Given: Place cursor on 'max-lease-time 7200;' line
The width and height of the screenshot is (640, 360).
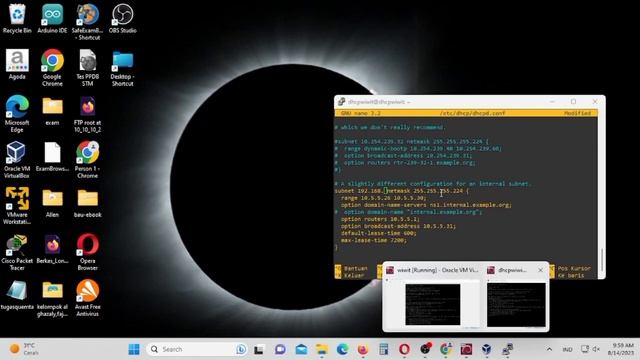Looking at the screenshot, I should 373,240.
